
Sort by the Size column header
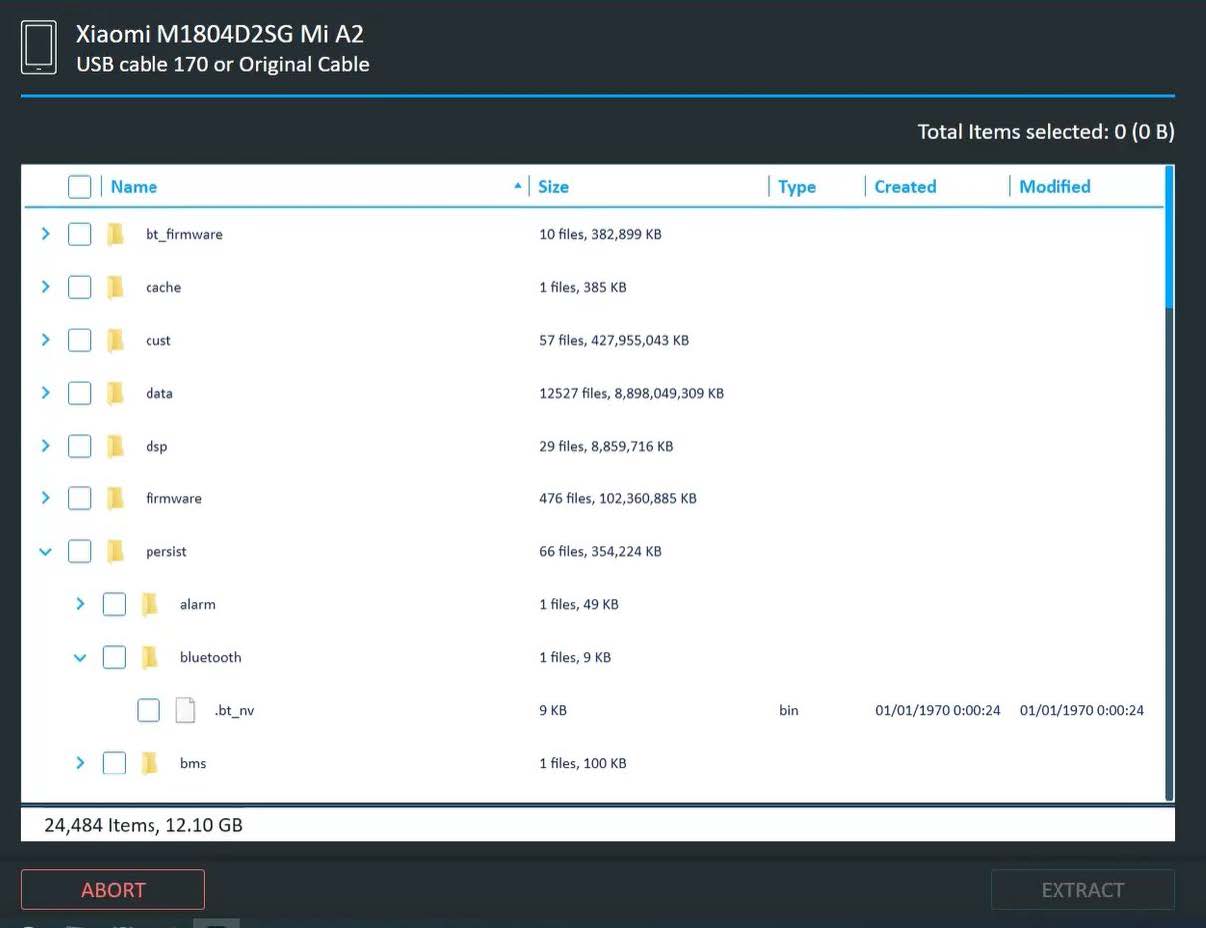coord(553,187)
